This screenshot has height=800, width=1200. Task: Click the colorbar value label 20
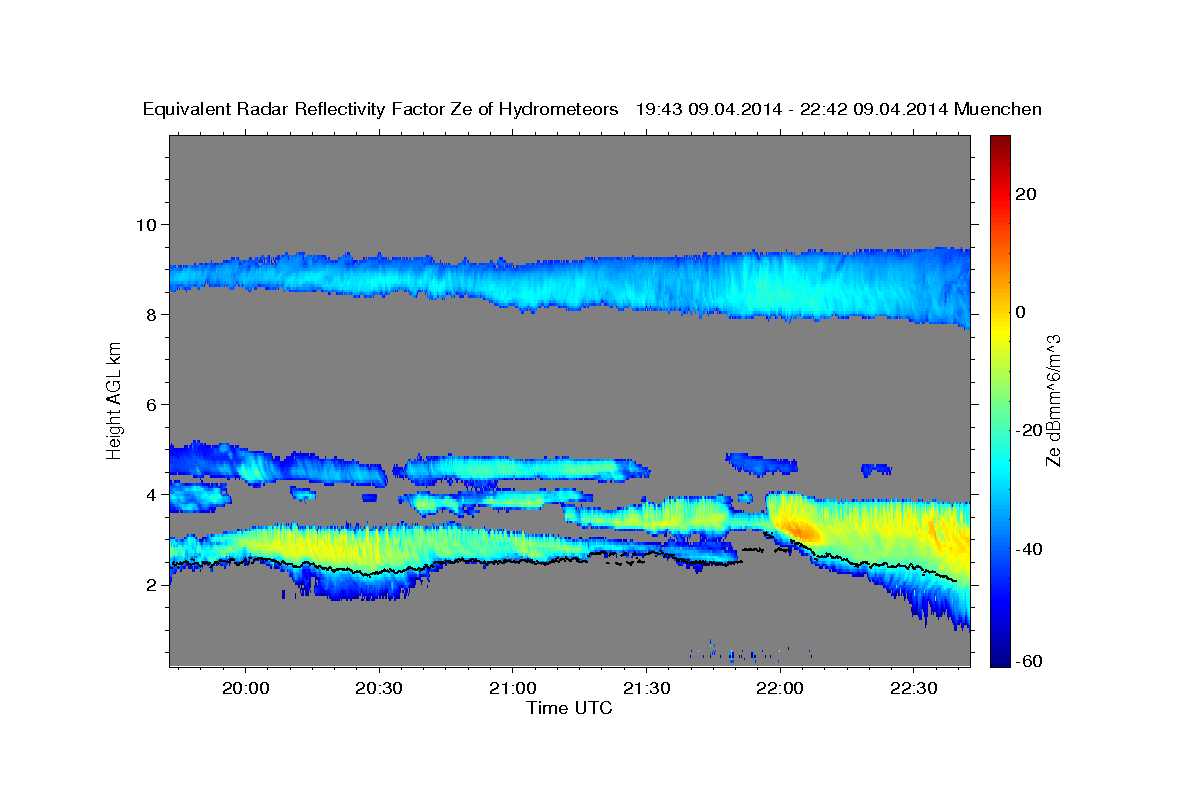tap(1025, 194)
